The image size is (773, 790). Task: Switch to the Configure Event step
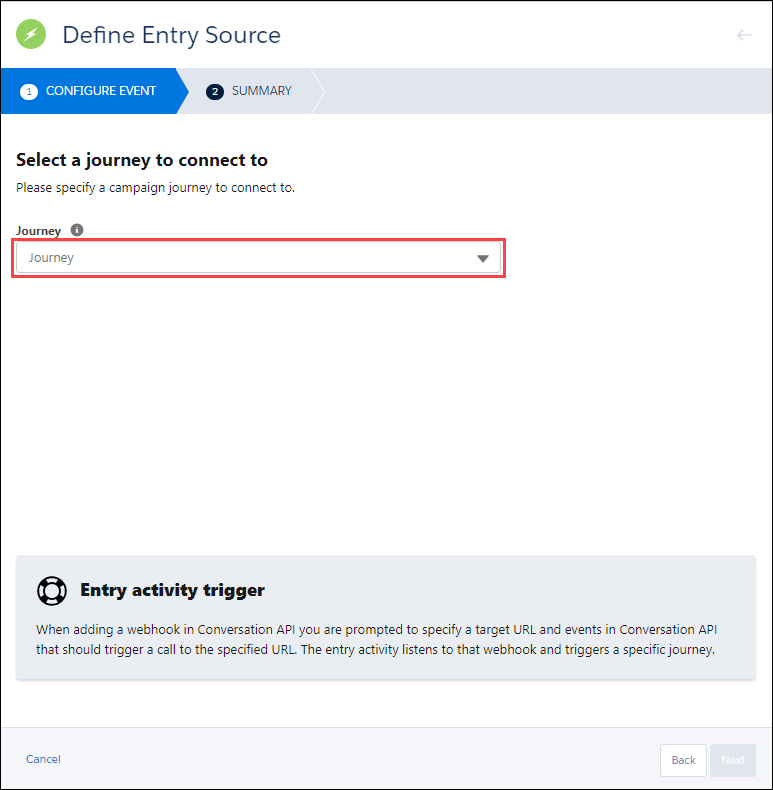100,91
